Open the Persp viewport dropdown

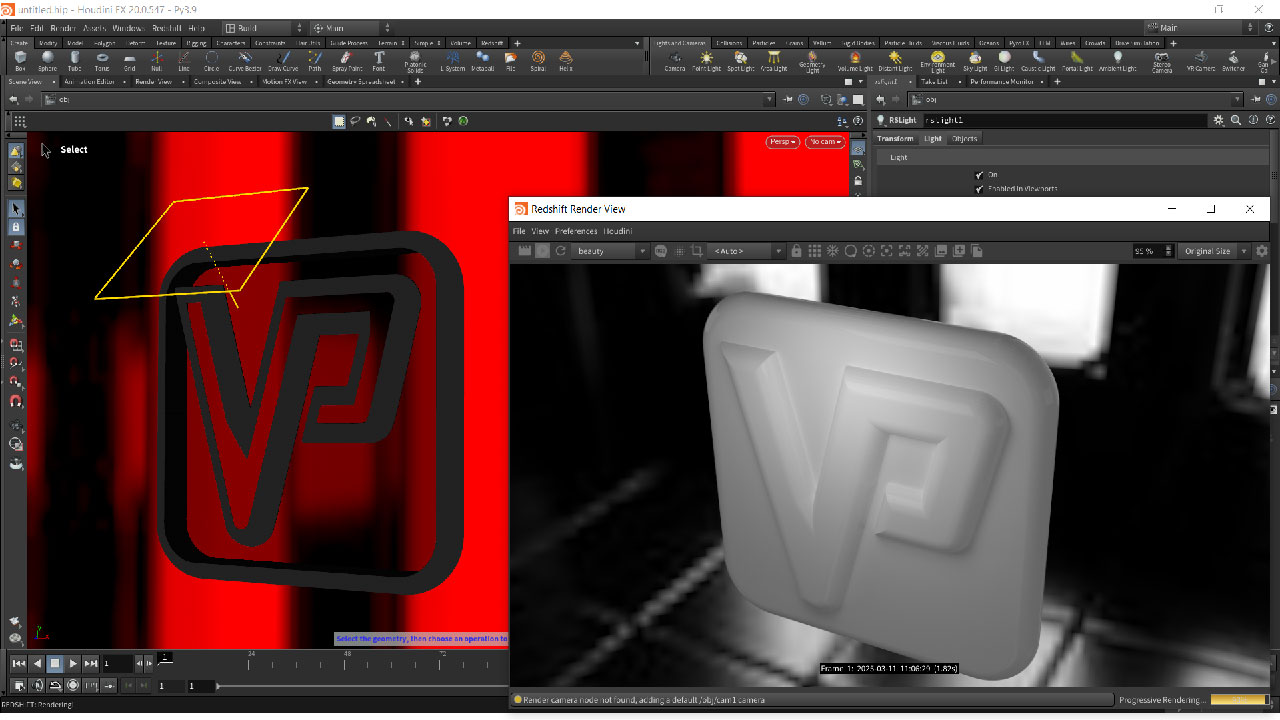(782, 142)
